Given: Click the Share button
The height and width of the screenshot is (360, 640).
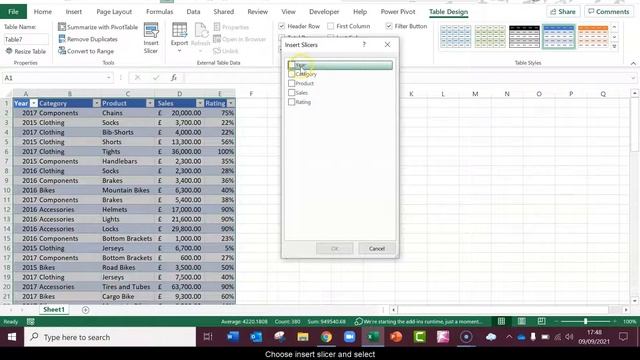Looking at the screenshot, I should pos(563,11).
